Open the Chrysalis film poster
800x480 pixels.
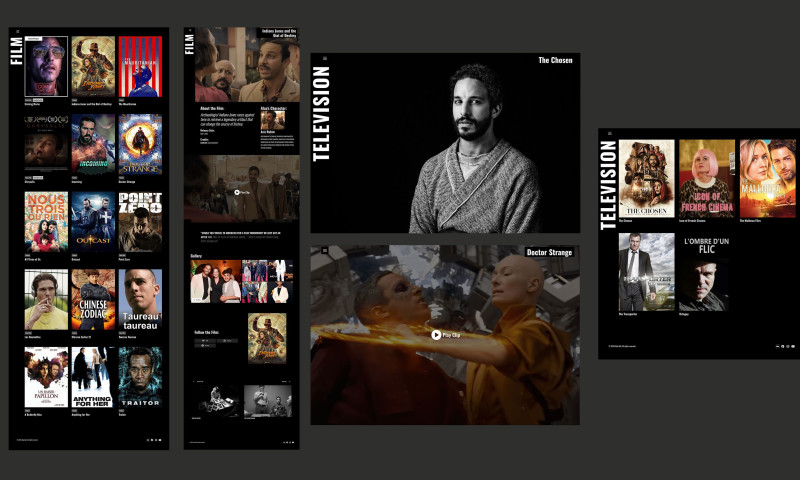[46, 144]
